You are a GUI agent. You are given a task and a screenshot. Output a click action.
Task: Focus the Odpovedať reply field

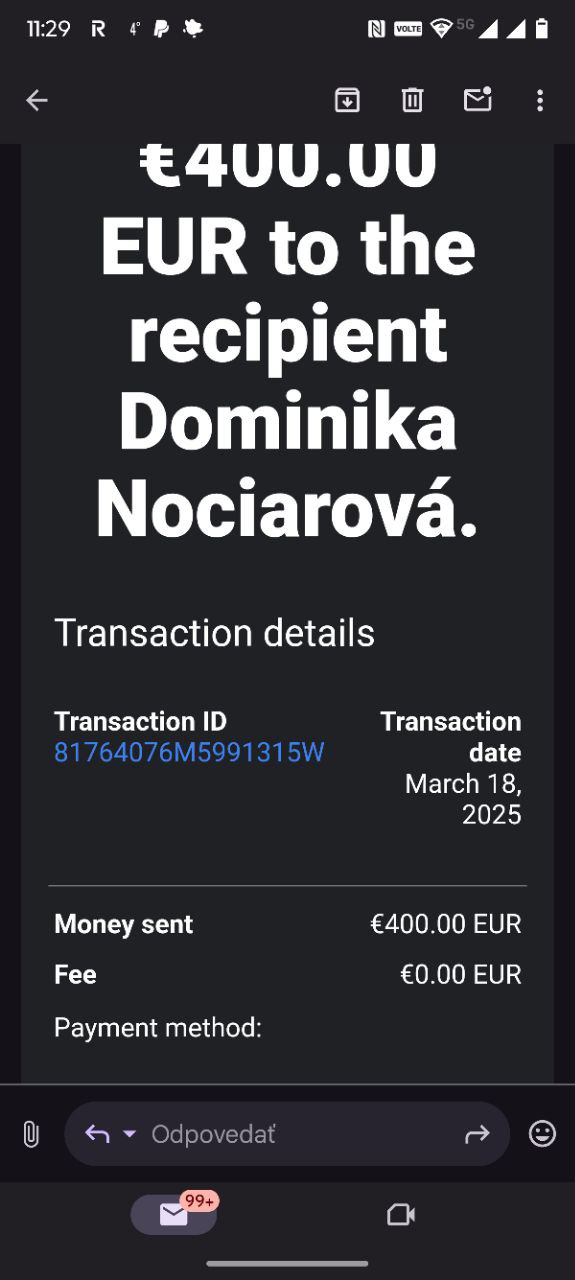pyautogui.click(x=287, y=1134)
